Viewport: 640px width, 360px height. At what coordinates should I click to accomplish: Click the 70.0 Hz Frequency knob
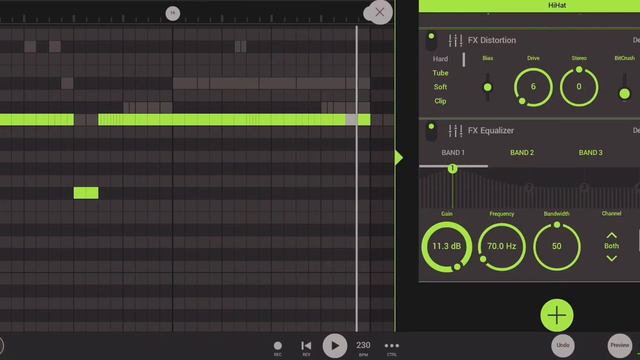(502, 247)
